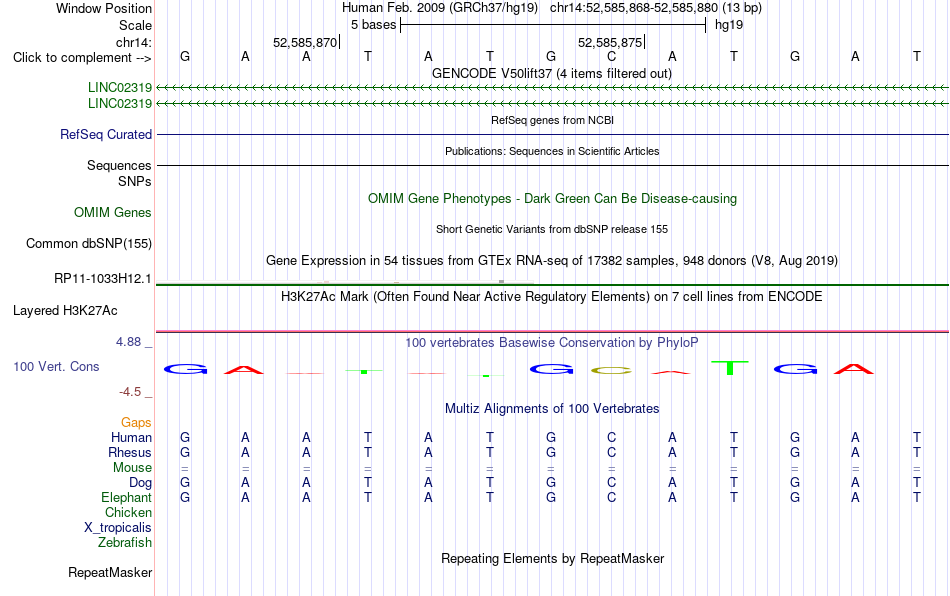The image size is (950, 596).
Task: Click the tall green T conservation logo letter
Action: click(730, 367)
